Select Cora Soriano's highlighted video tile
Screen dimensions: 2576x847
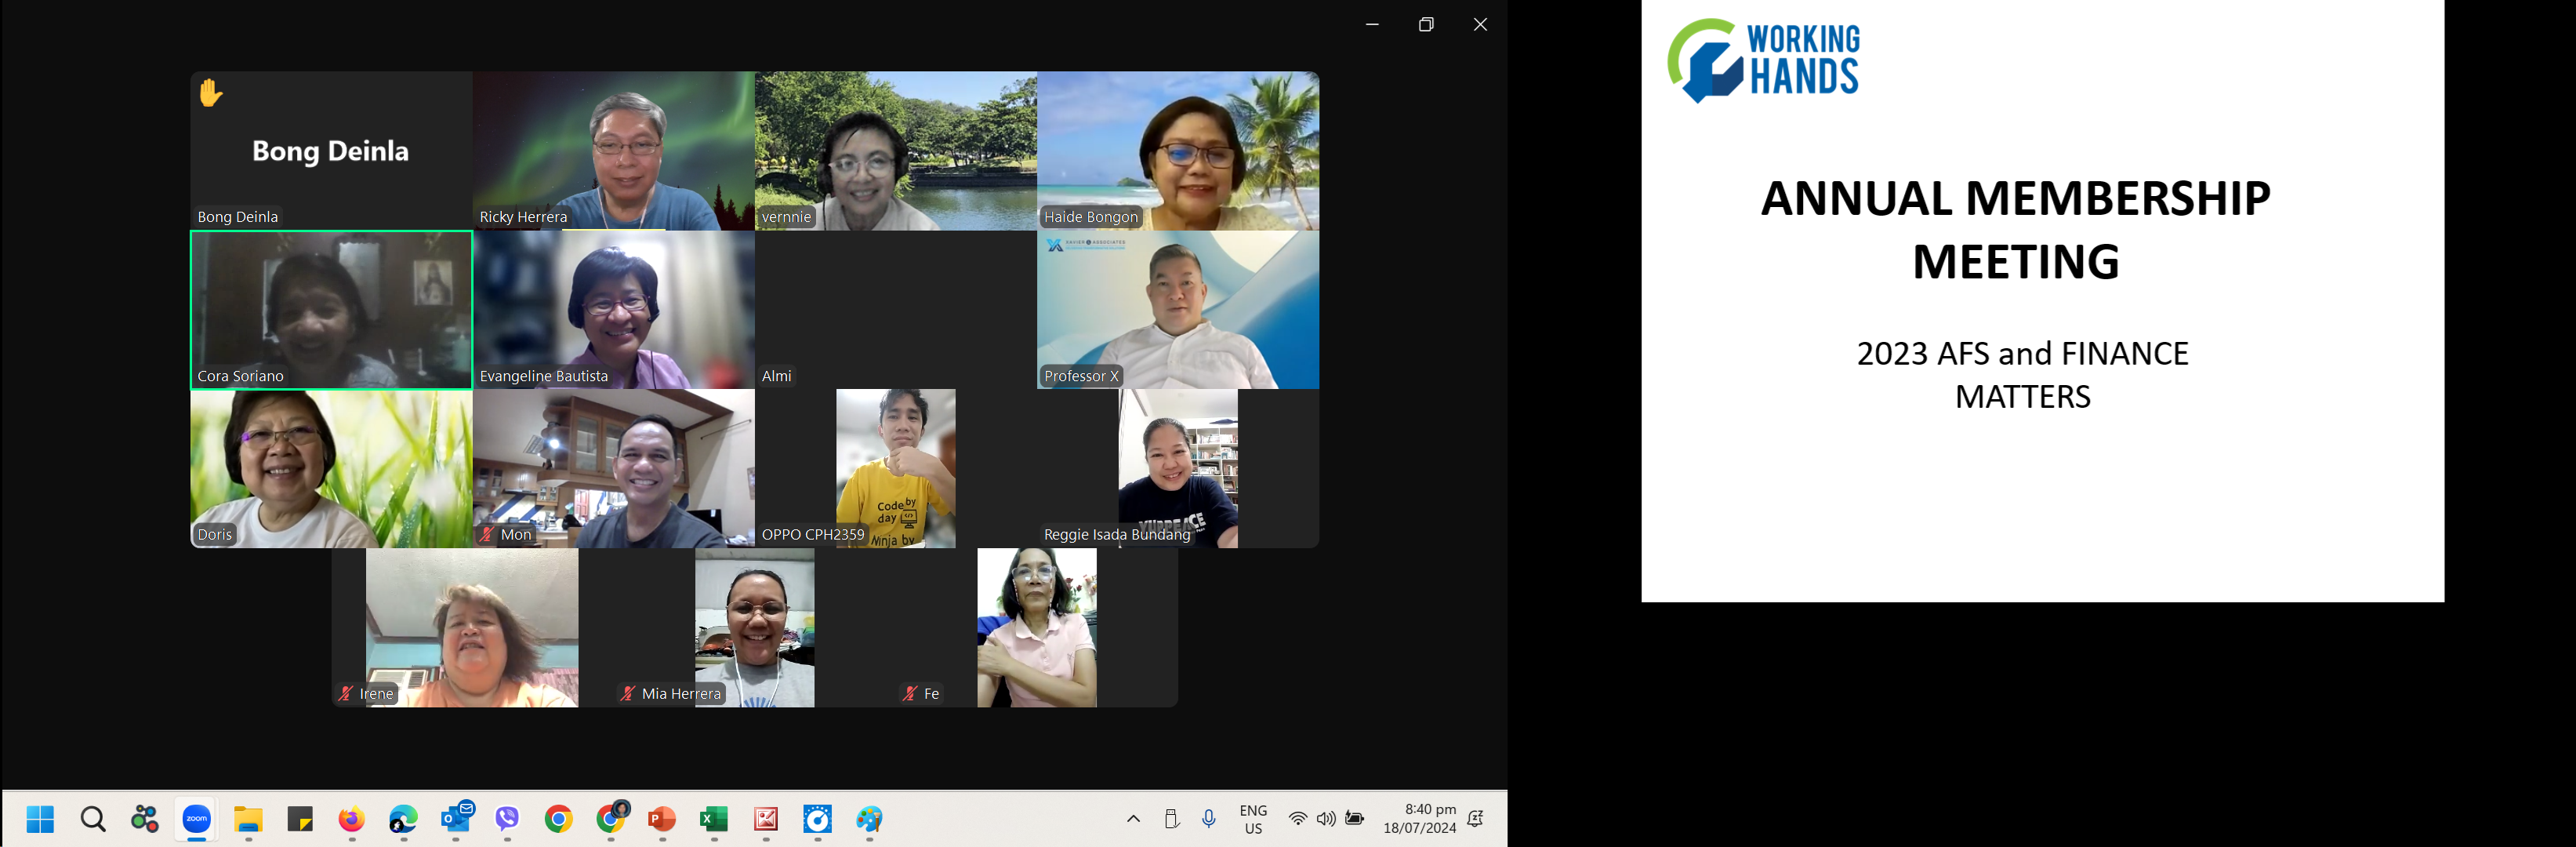331,309
